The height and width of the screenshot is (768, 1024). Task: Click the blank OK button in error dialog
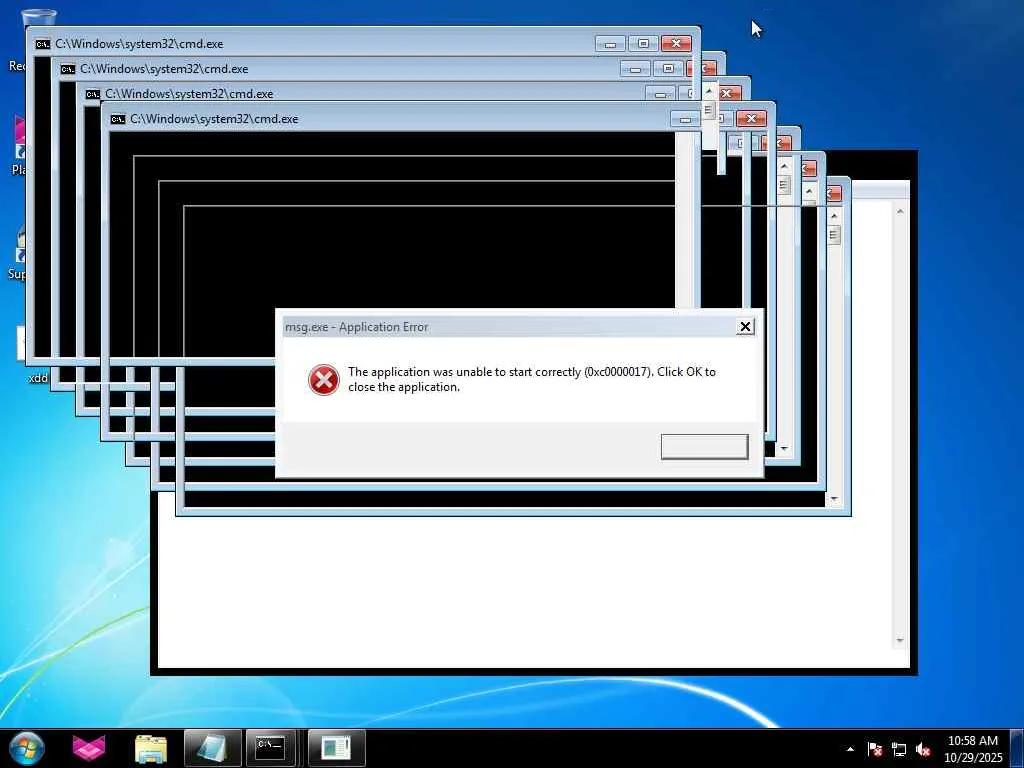(x=704, y=447)
